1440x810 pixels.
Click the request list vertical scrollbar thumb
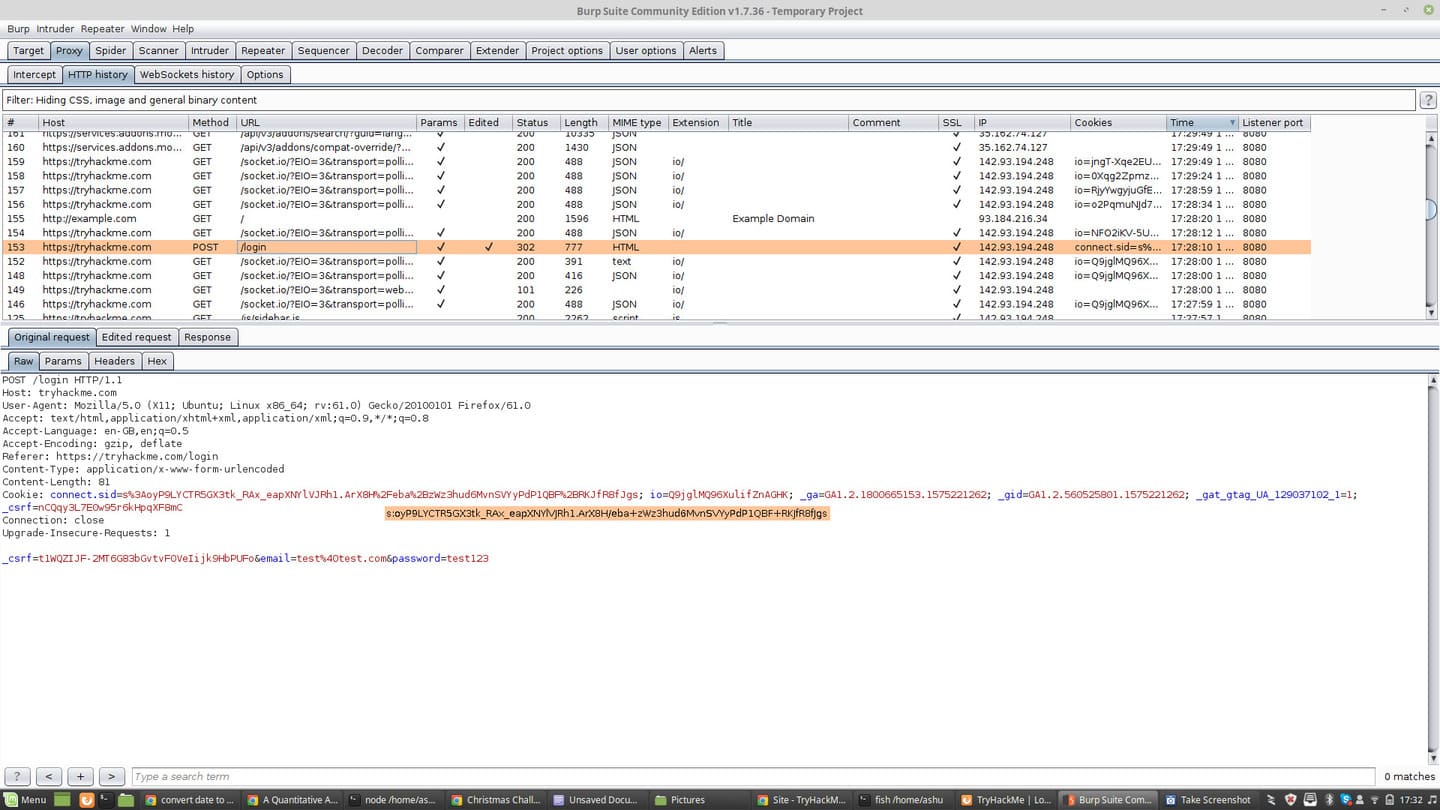(x=1431, y=209)
